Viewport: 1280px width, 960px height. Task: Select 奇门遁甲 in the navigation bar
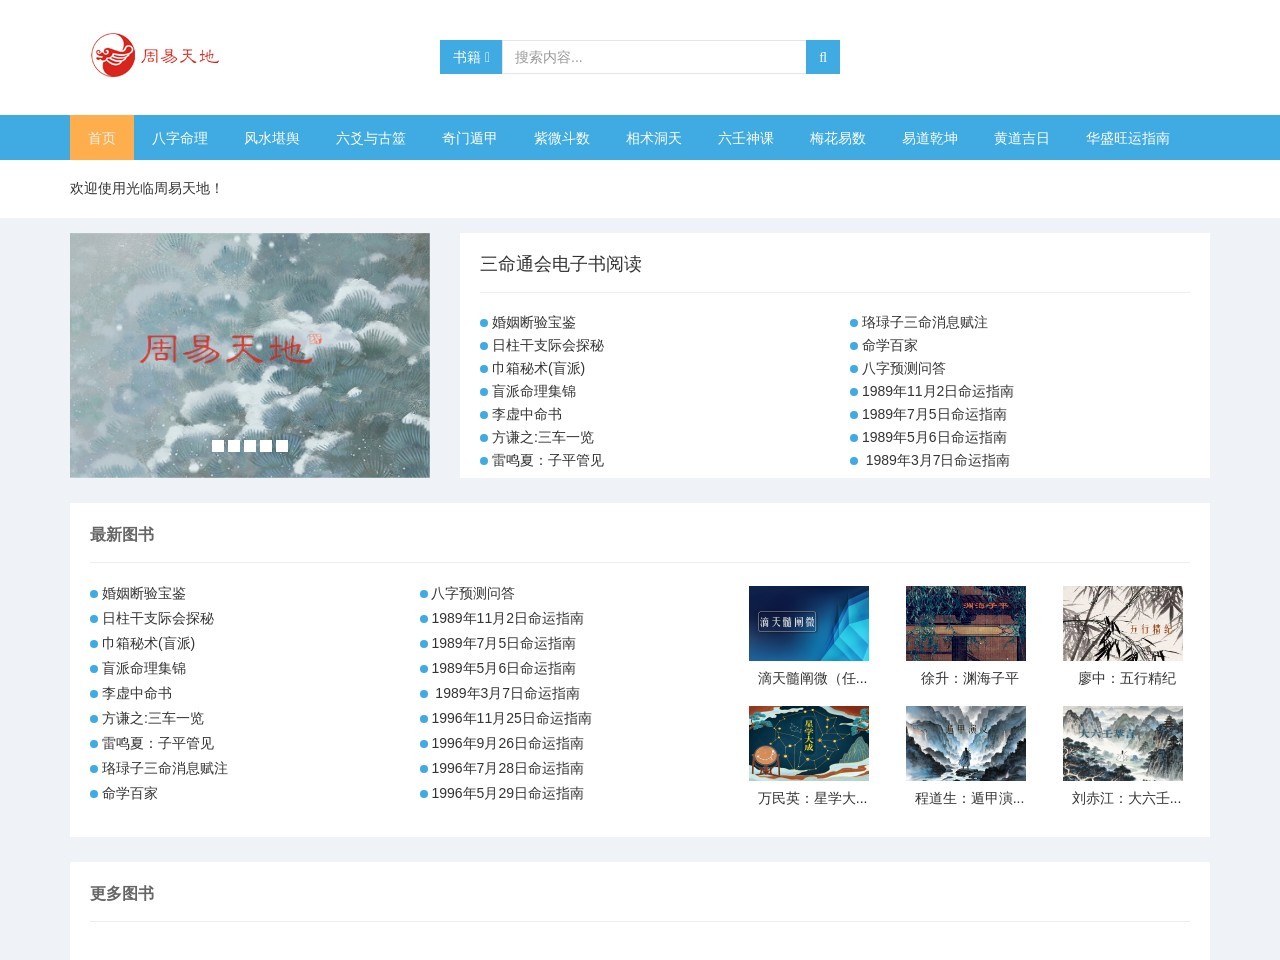[x=470, y=138]
